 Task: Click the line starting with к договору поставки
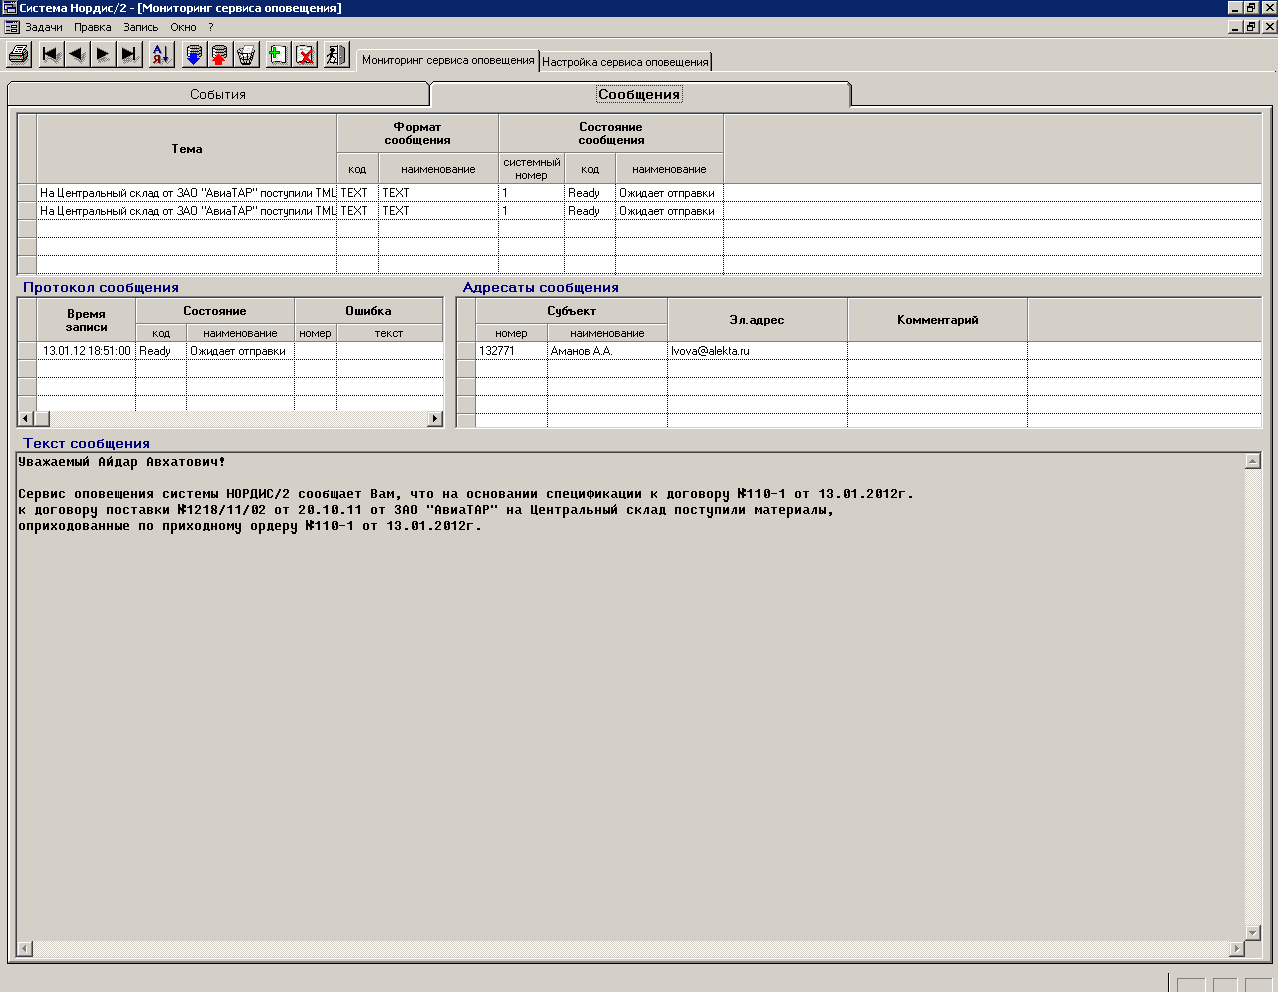[x=426, y=510]
